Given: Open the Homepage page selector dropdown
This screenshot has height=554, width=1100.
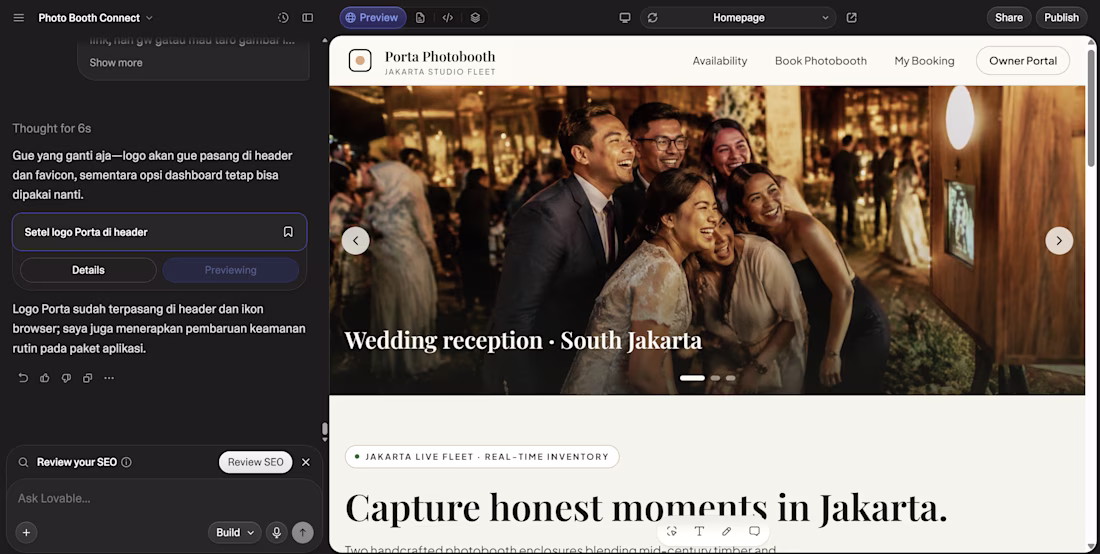Looking at the screenshot, I should point(738,18).
